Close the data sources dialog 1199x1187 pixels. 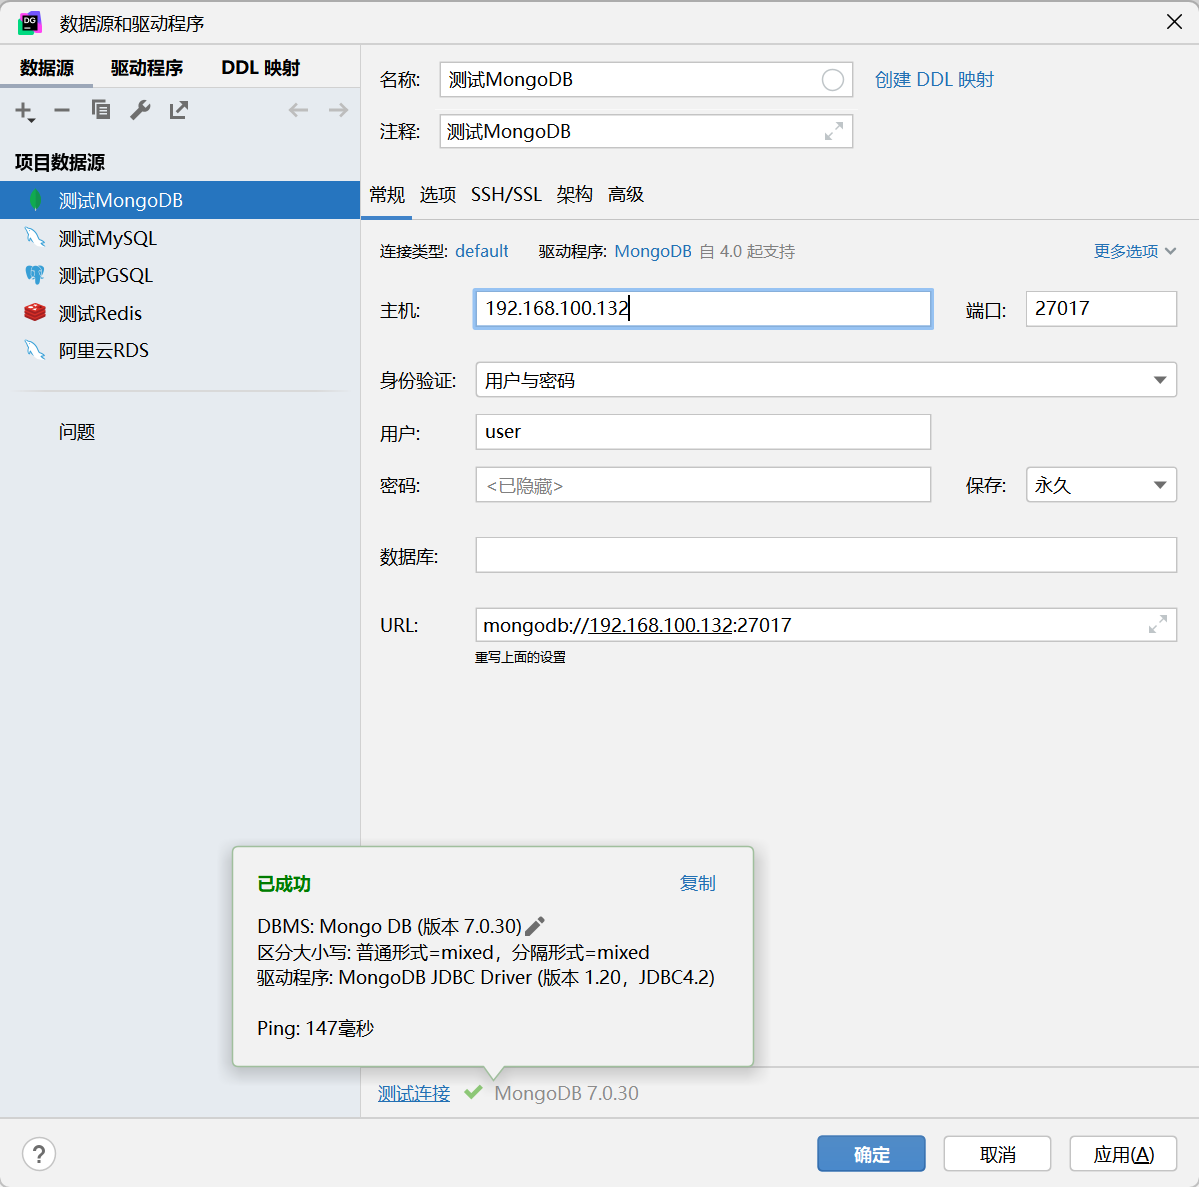[x=1175, y=22]
